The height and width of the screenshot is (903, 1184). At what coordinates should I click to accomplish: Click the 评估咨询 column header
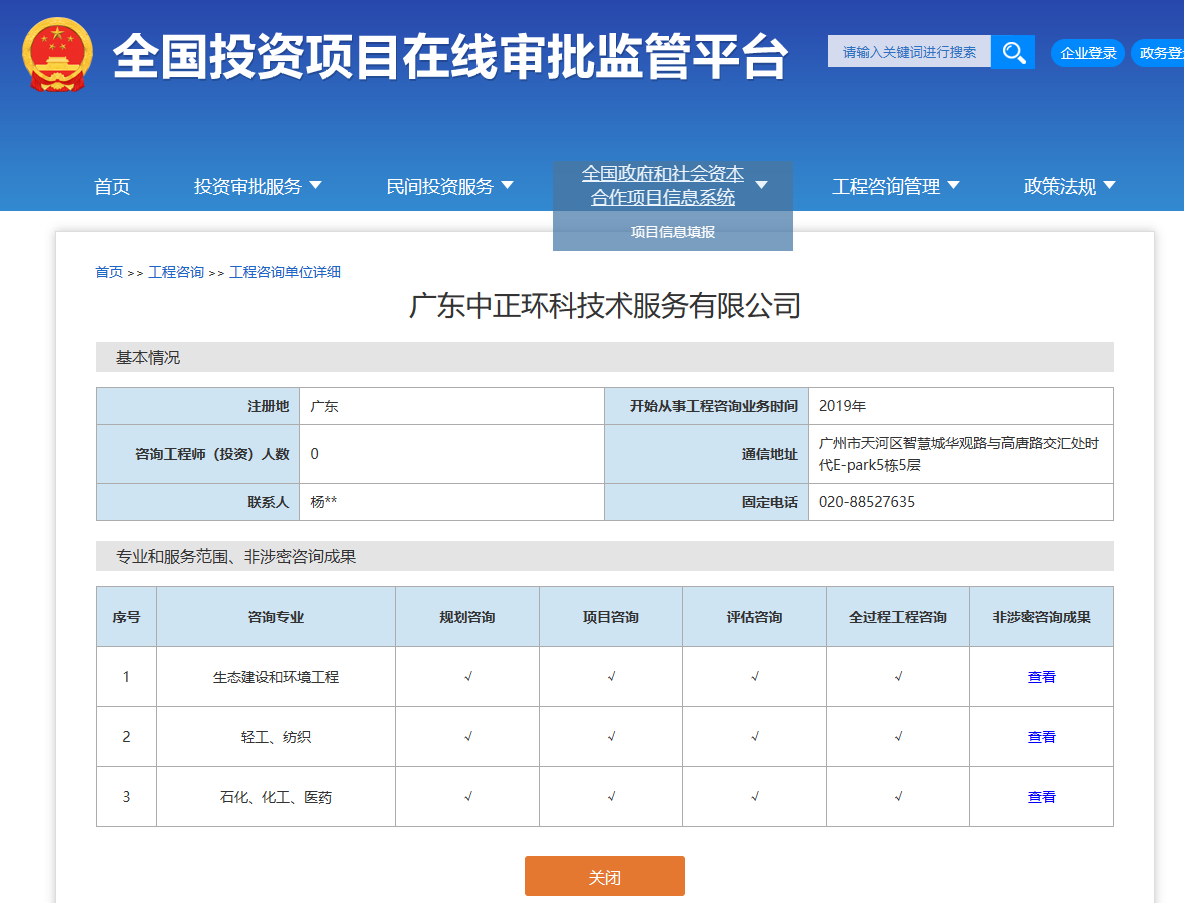point(754,617)
